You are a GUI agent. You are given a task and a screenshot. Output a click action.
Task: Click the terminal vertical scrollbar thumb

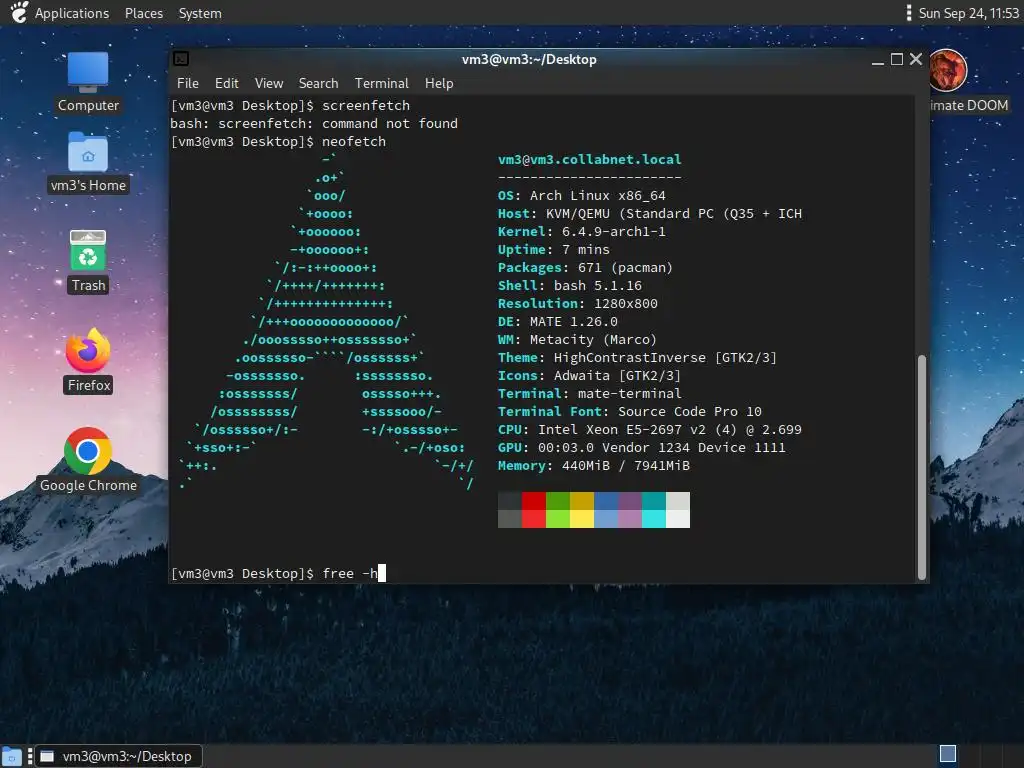pyautogui.click(x=921, y=466)
